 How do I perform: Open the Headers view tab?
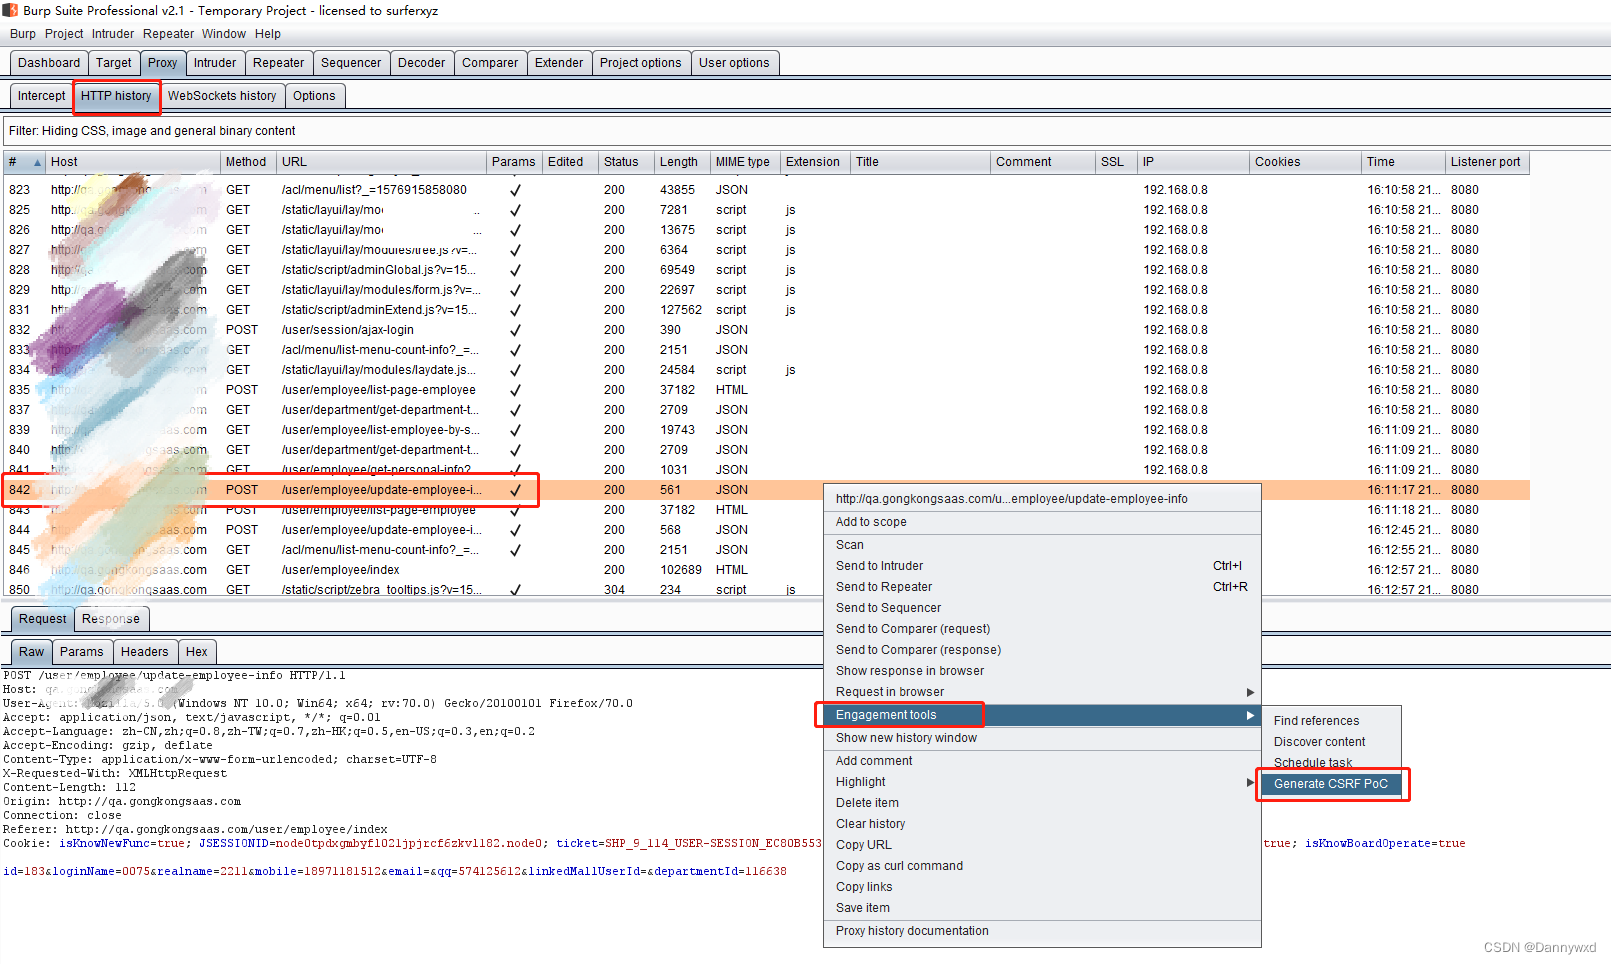tap(145, 652)
